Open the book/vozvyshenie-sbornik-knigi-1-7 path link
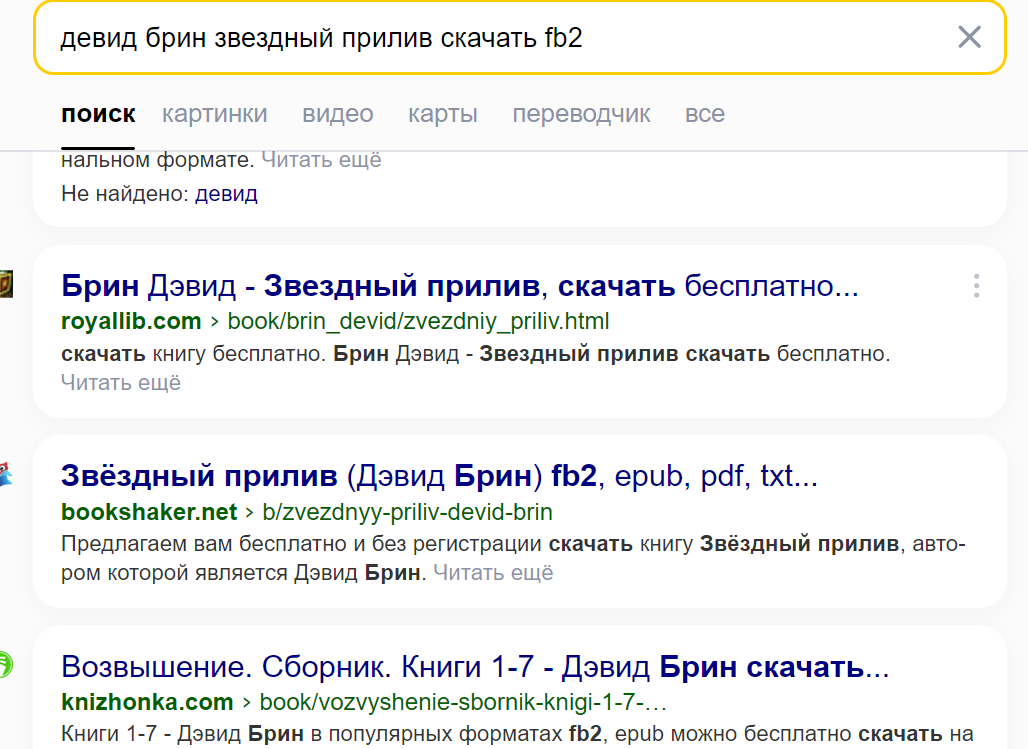 [x=463, y=702]
